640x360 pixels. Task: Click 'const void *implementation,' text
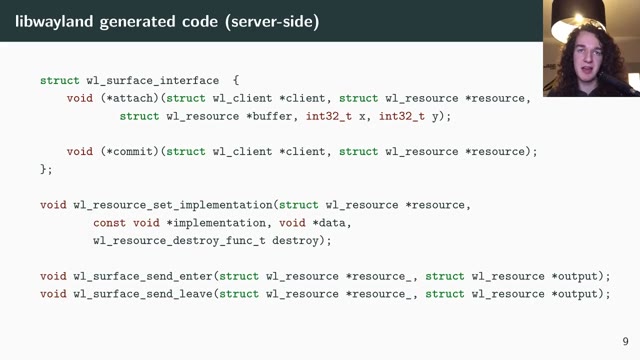(x=182, y=223)
